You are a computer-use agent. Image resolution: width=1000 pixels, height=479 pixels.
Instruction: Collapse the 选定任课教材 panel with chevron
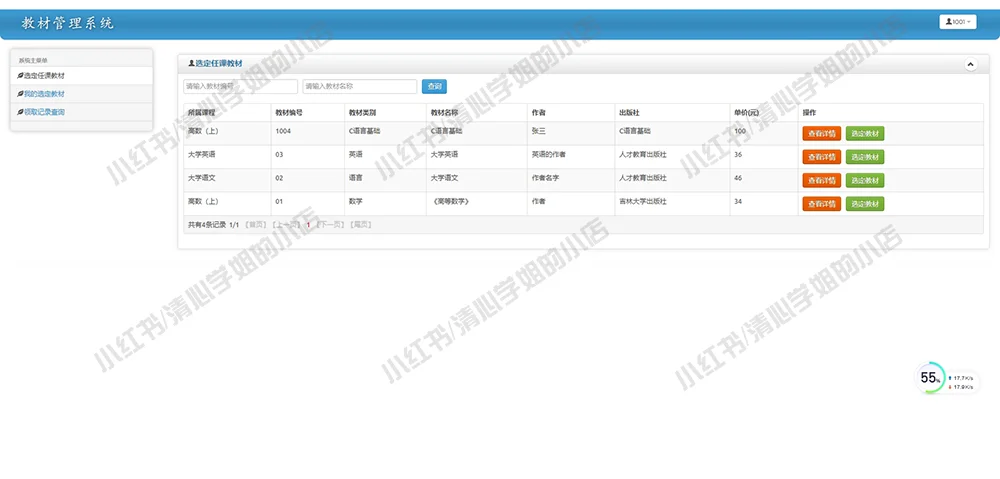970,64
